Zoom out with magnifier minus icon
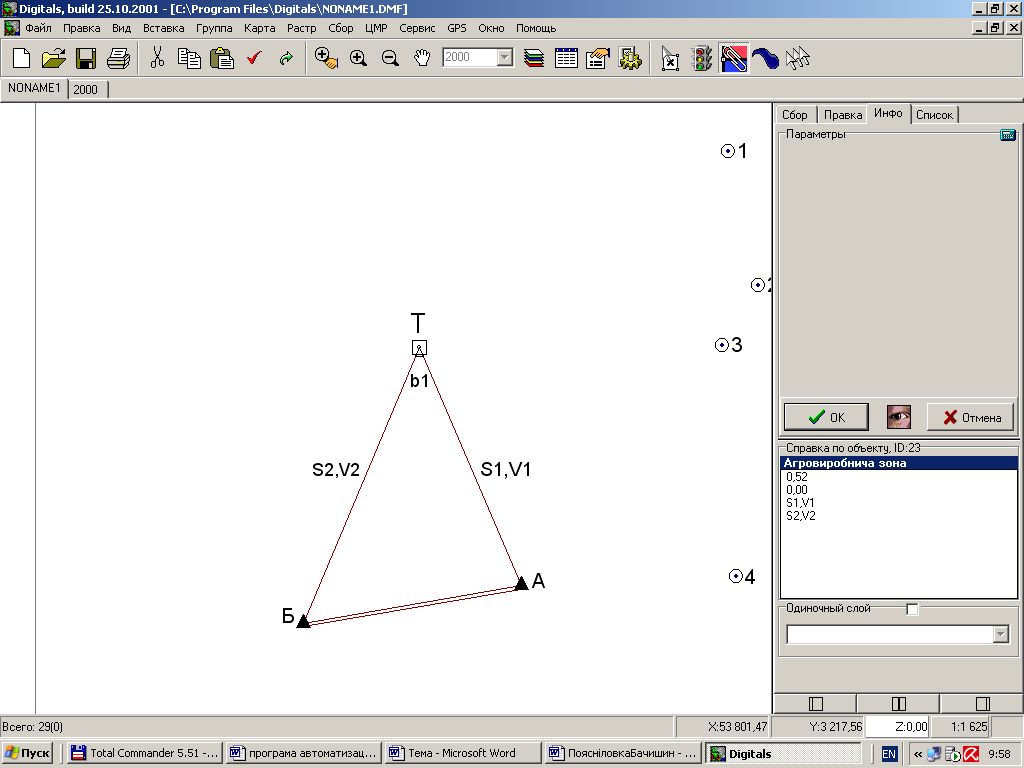Viewport: 1024px width, 768px height. [x=390, y=59]
